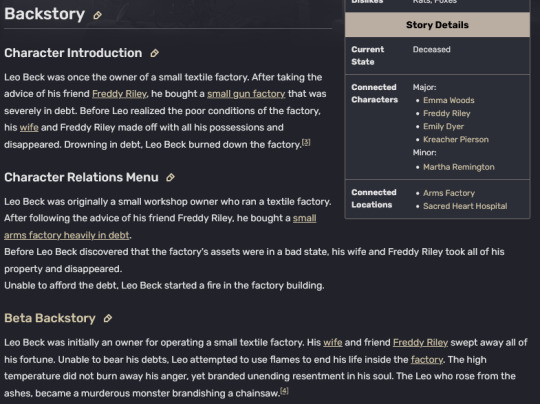Open Sacred Heart Hospital location link
The width and height of the screenshot is (540, 404).
465,206
